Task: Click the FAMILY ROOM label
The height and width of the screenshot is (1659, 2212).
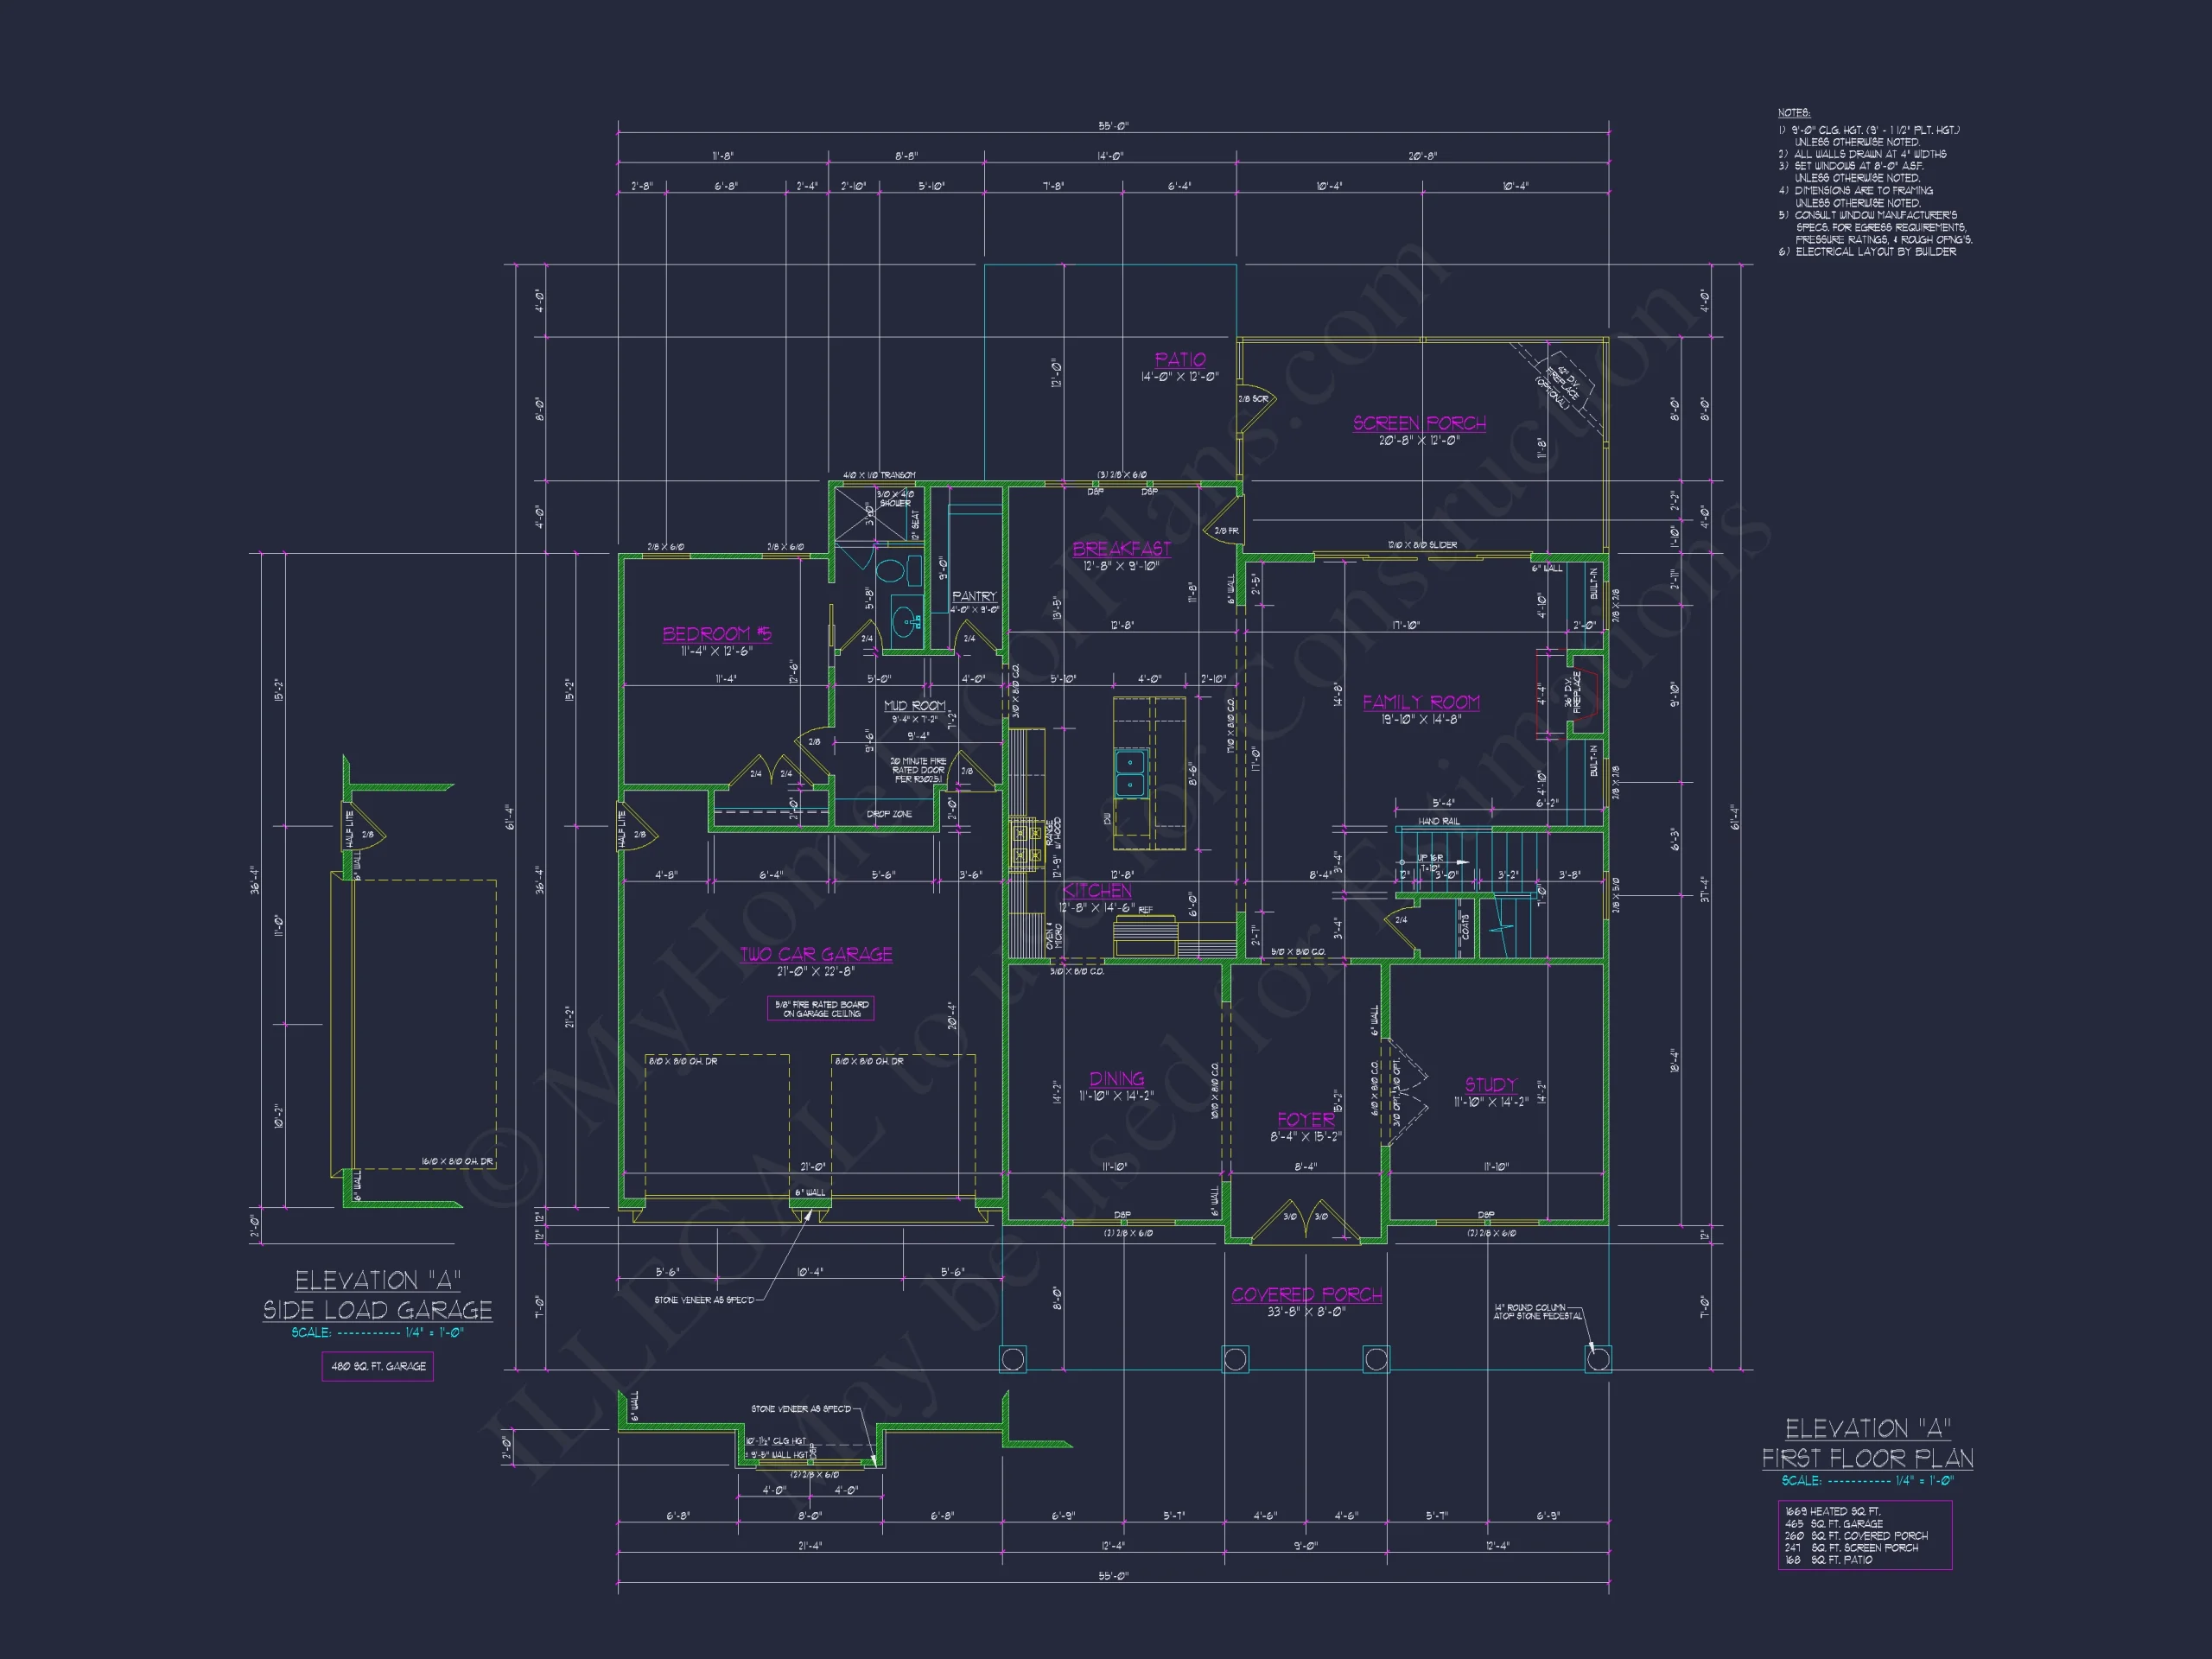Action: pyautogui.click(x=1421, y=702)
